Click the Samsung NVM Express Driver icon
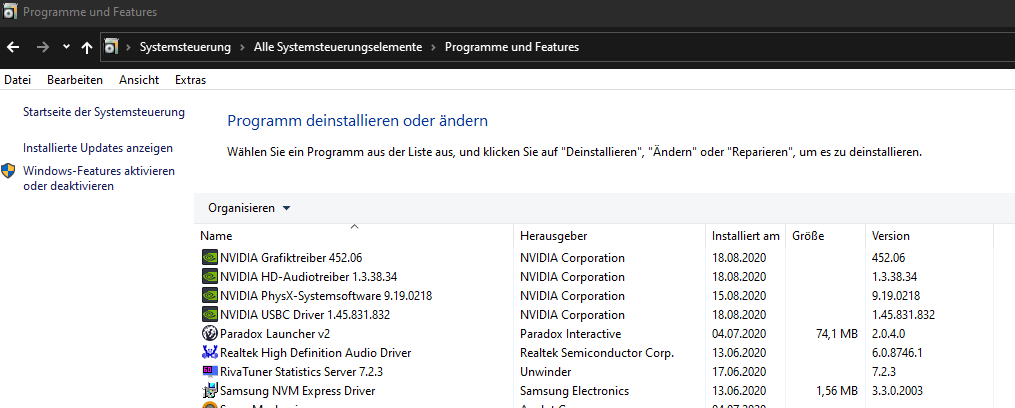This screenshot has height=408, width=1015. (210, 391)
